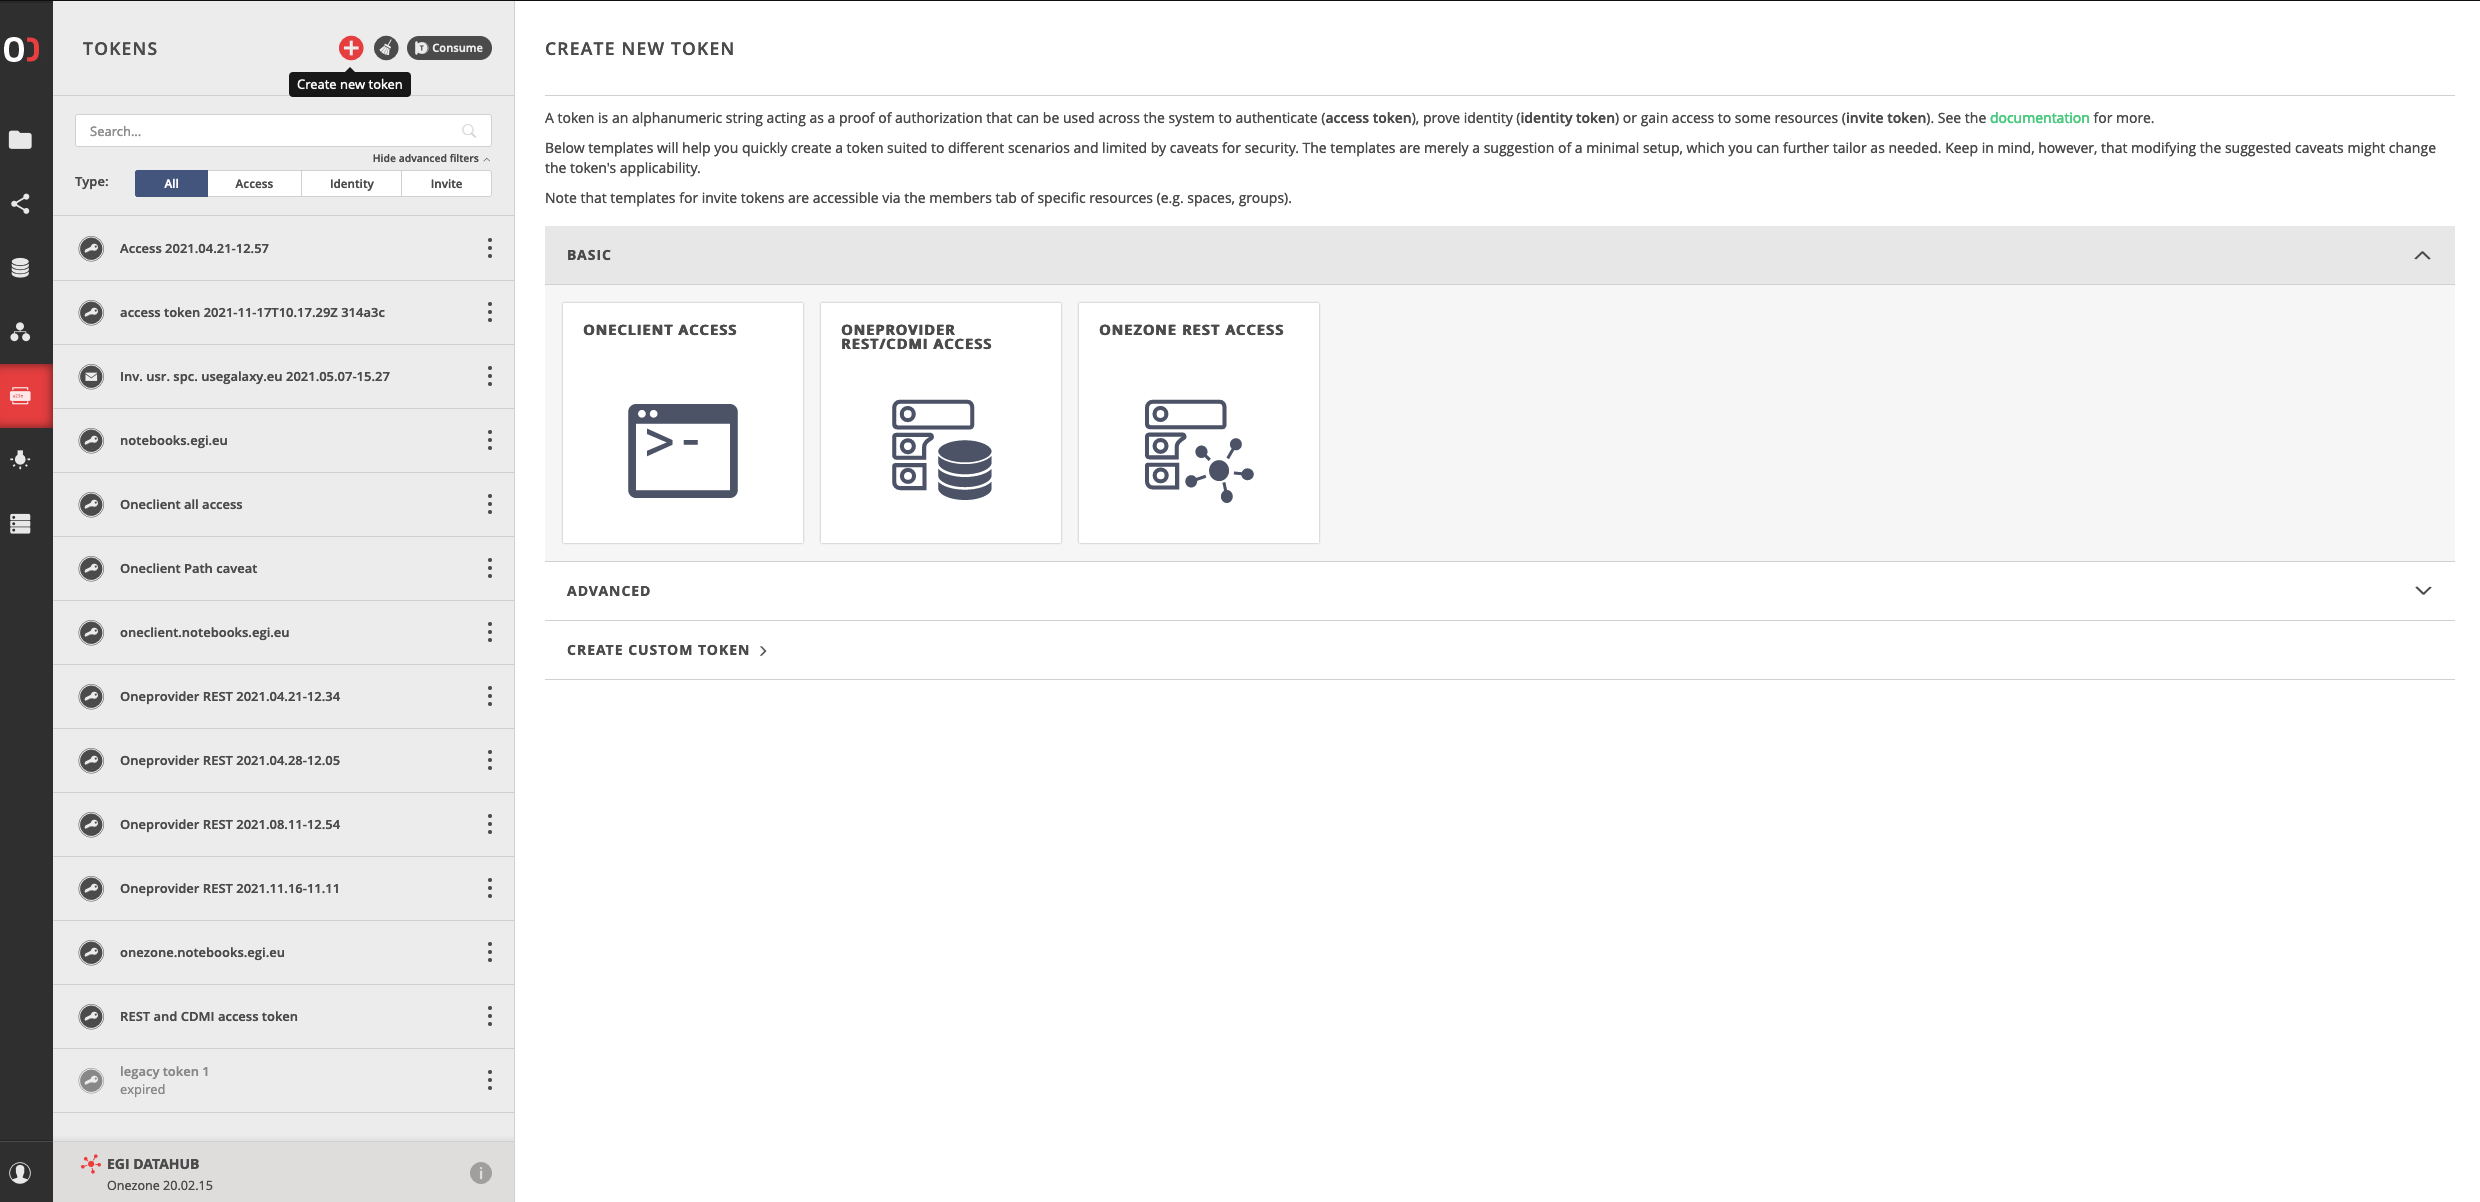Toggle Hide advanced filters

pyautogui.click(x=430, y=158)
